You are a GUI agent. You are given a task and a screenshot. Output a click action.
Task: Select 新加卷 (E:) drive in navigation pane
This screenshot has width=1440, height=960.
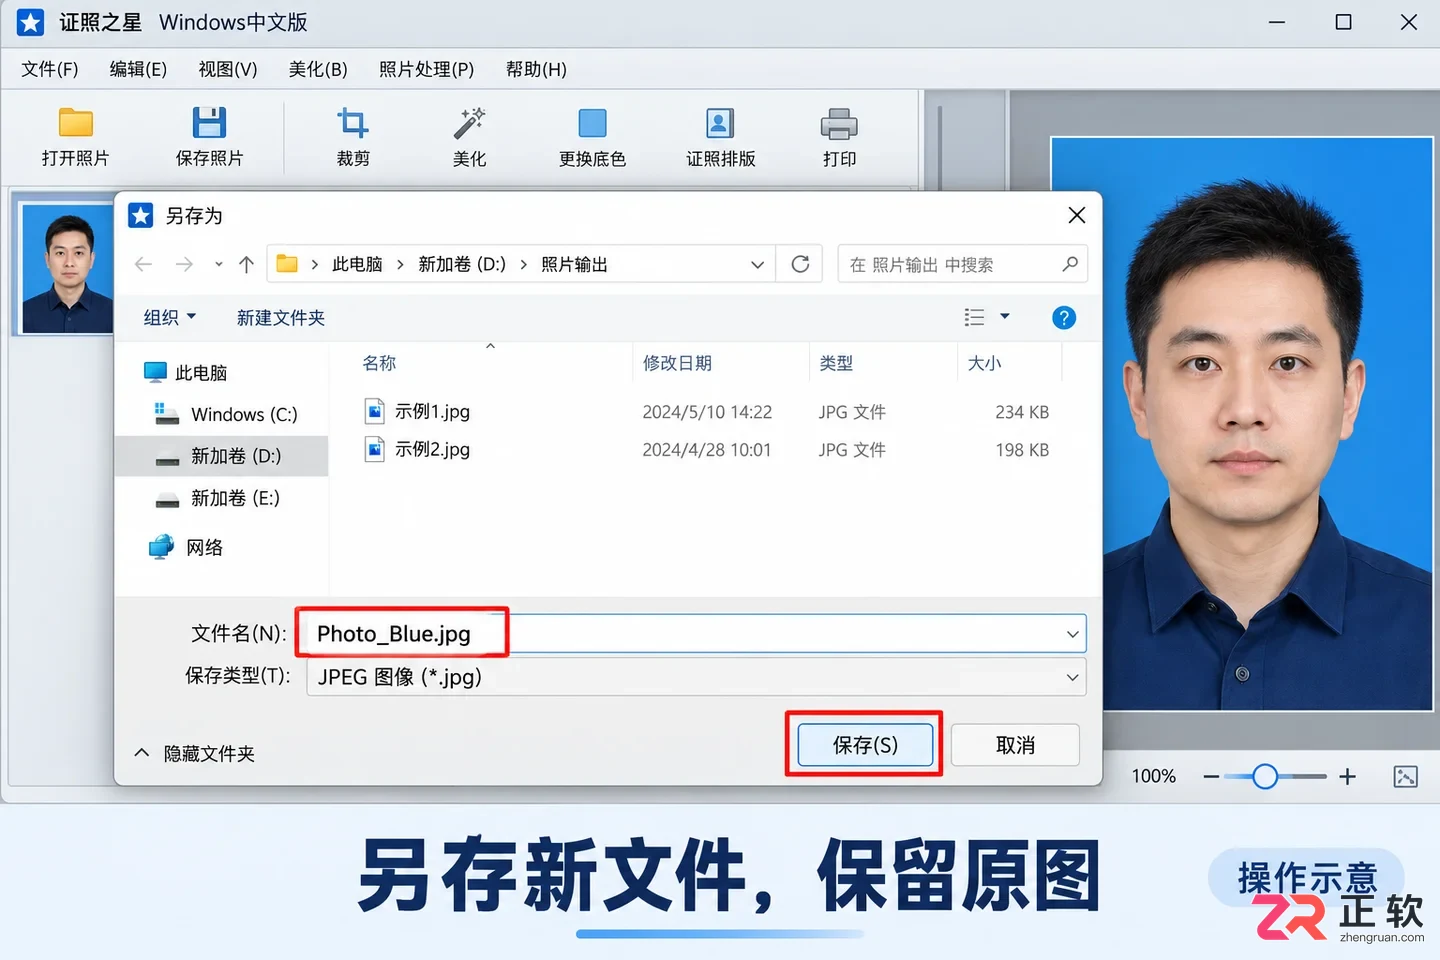[218, 498]
